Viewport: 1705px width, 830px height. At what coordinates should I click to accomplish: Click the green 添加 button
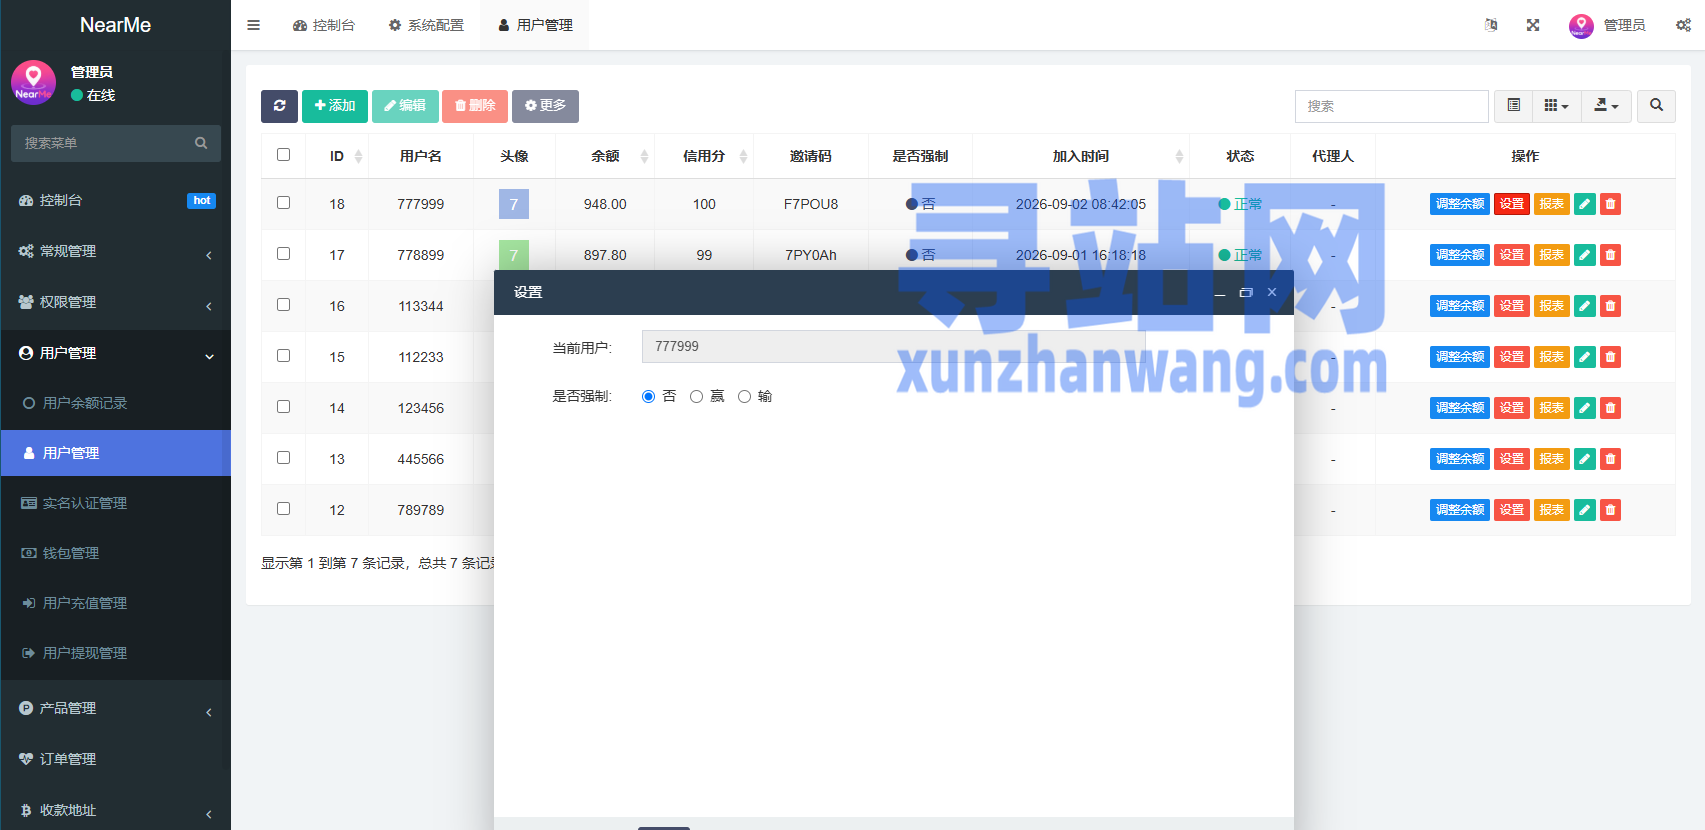pyautogui.click(x=335, y=106)
